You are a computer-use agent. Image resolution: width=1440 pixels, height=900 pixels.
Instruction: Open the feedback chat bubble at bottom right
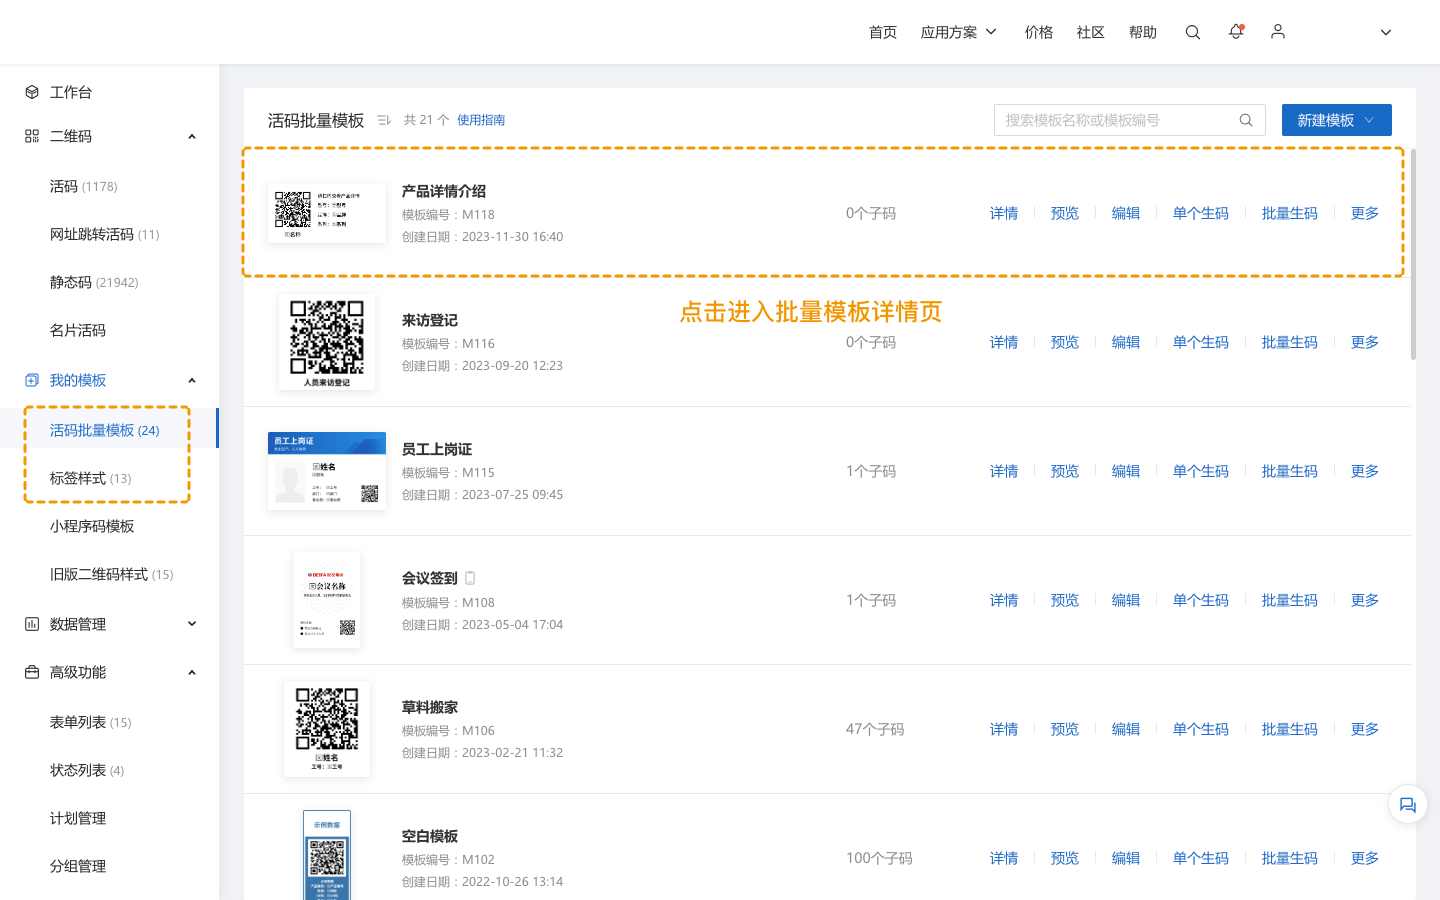click(1407, 804)
